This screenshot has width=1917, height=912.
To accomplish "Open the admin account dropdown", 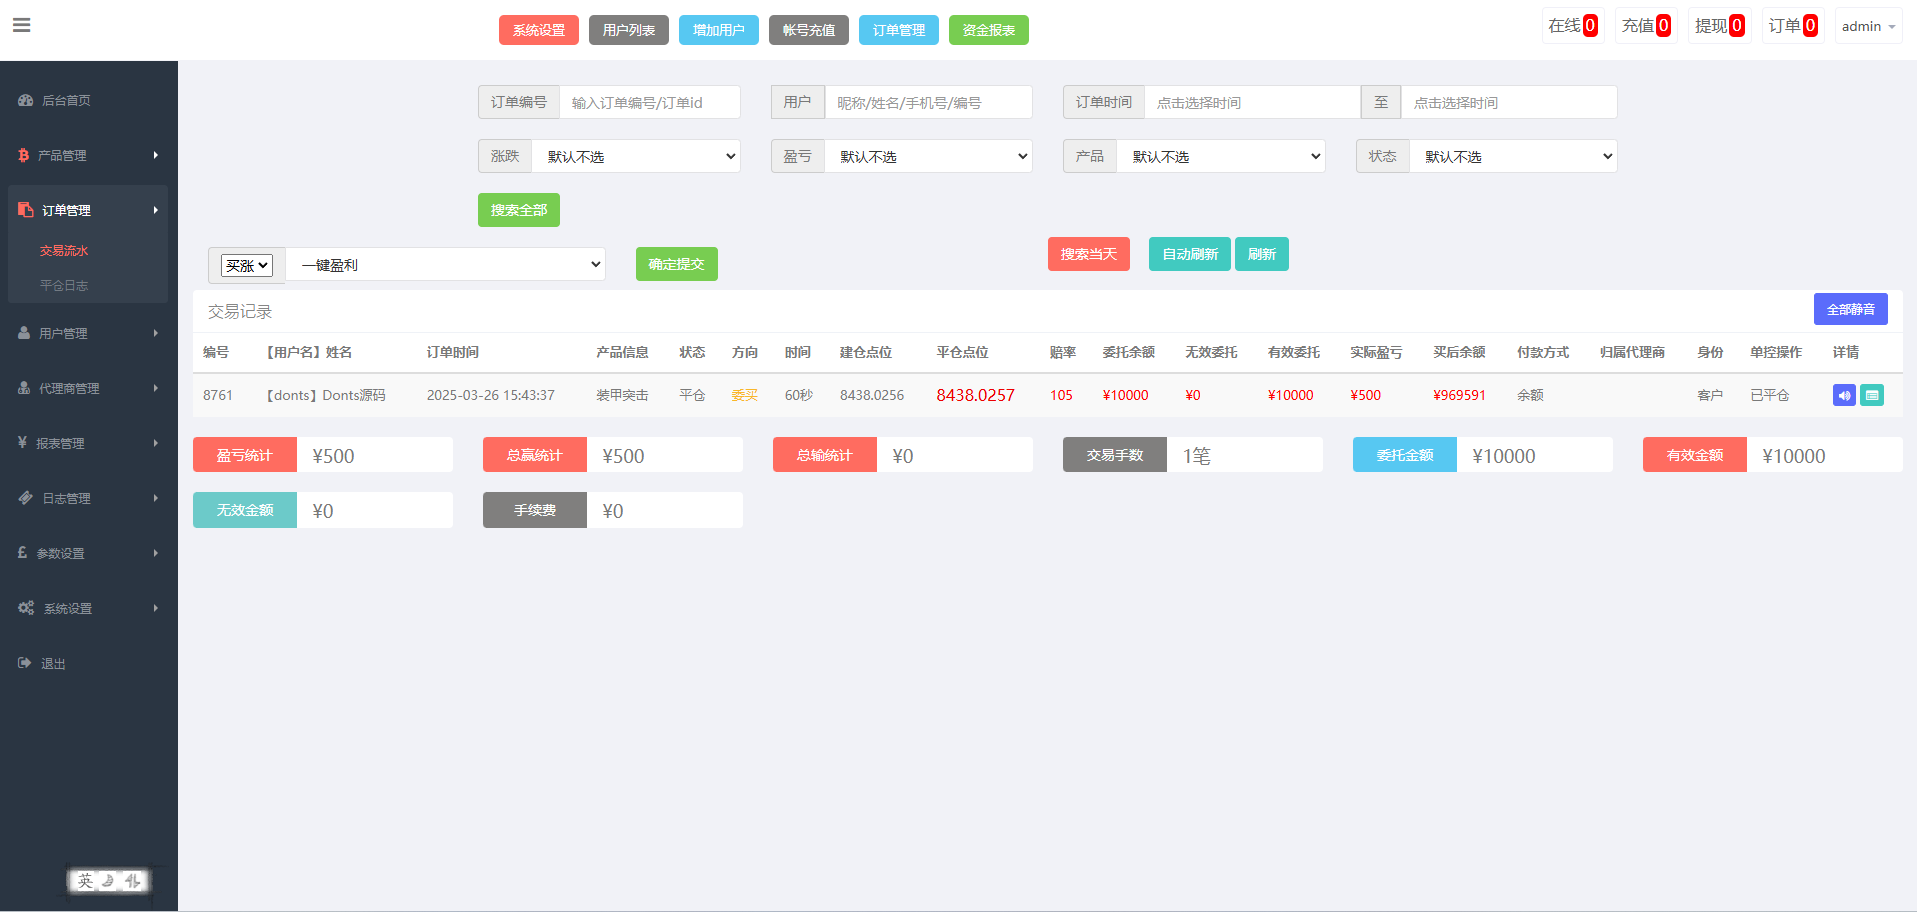I will tap(1867, 26).
